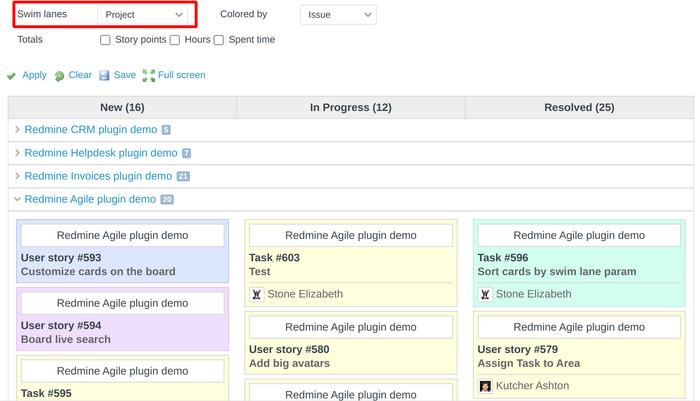Click the In Progress (12) column header
700x401 pixels.
(x=350, y=107)
